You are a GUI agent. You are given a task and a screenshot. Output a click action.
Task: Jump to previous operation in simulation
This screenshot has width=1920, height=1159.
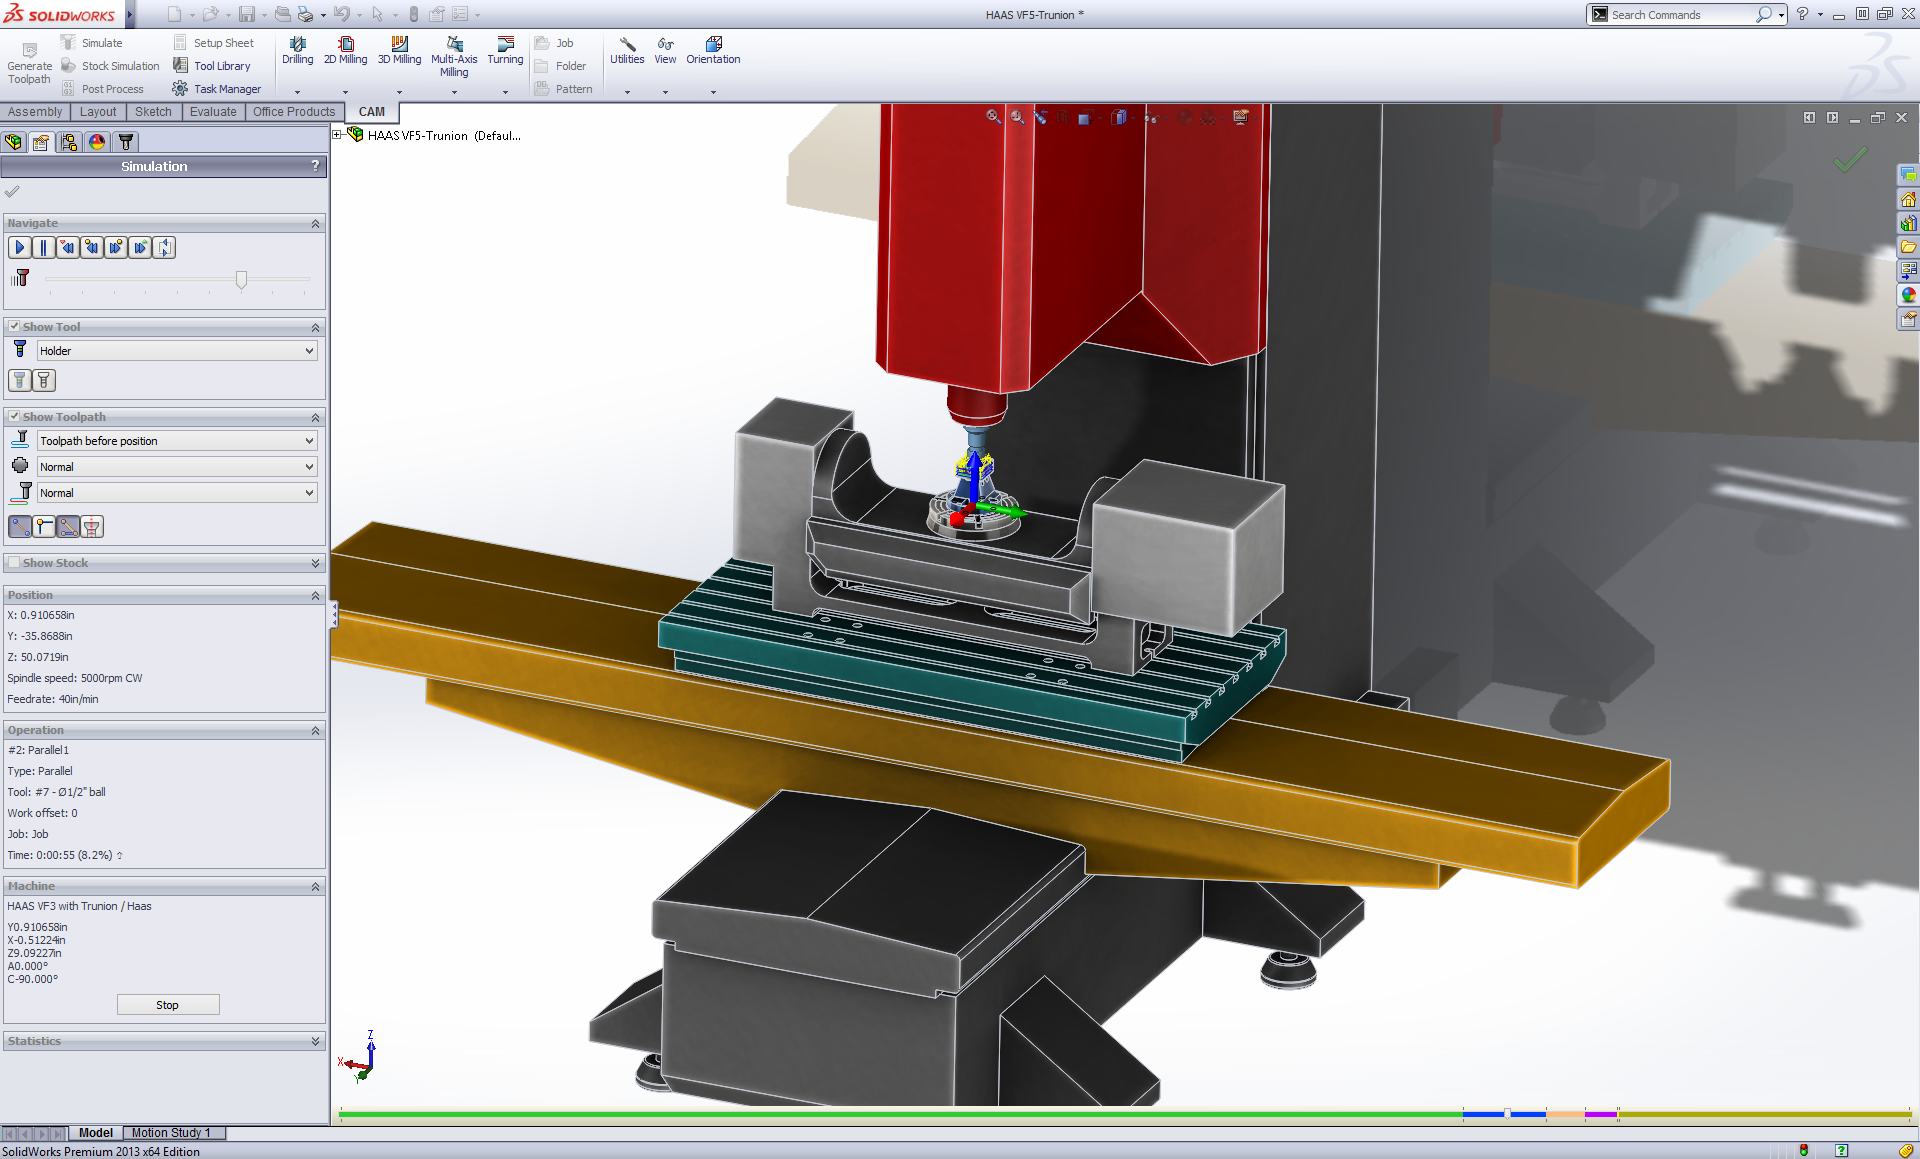(x=67, y=247)
